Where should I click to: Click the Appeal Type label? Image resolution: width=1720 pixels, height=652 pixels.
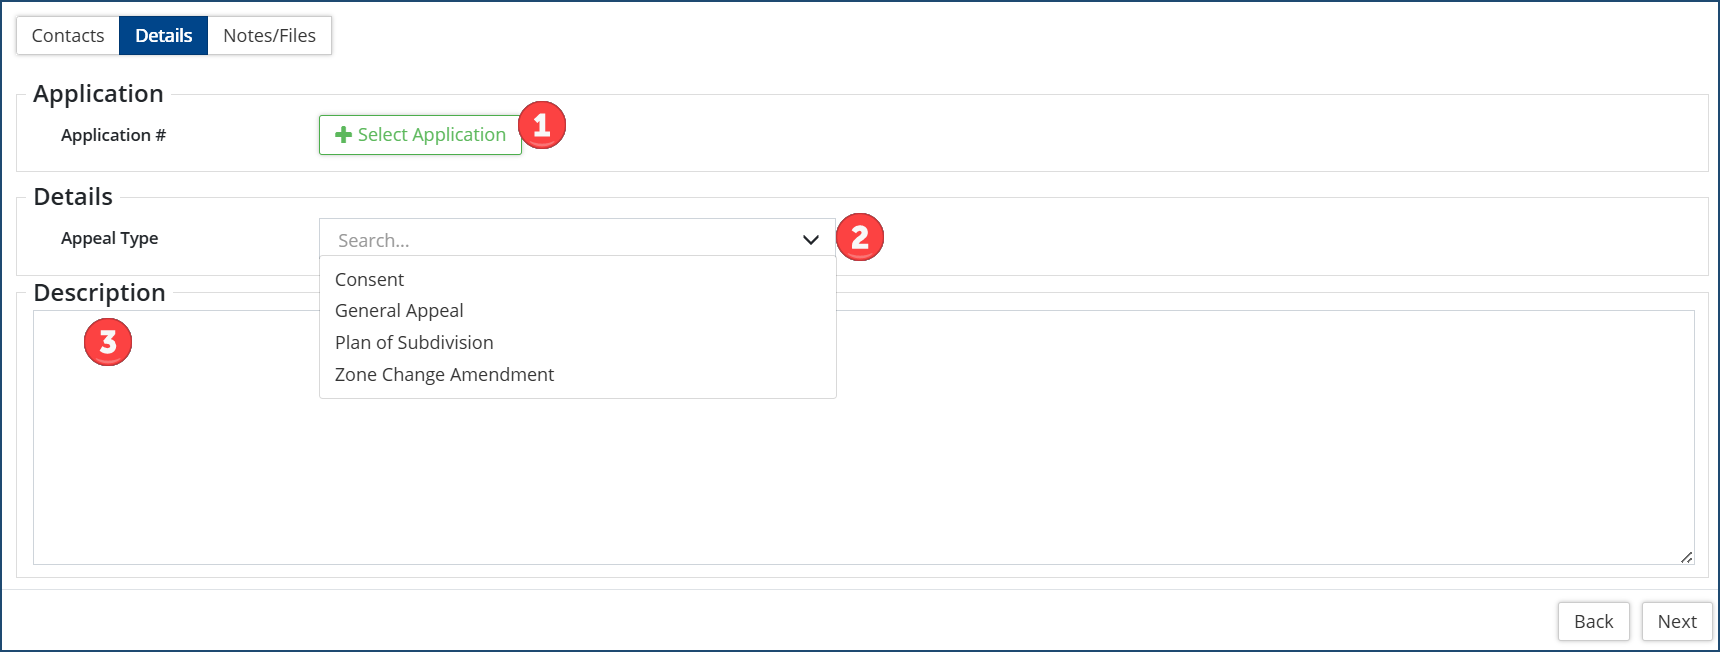[110, 238]
